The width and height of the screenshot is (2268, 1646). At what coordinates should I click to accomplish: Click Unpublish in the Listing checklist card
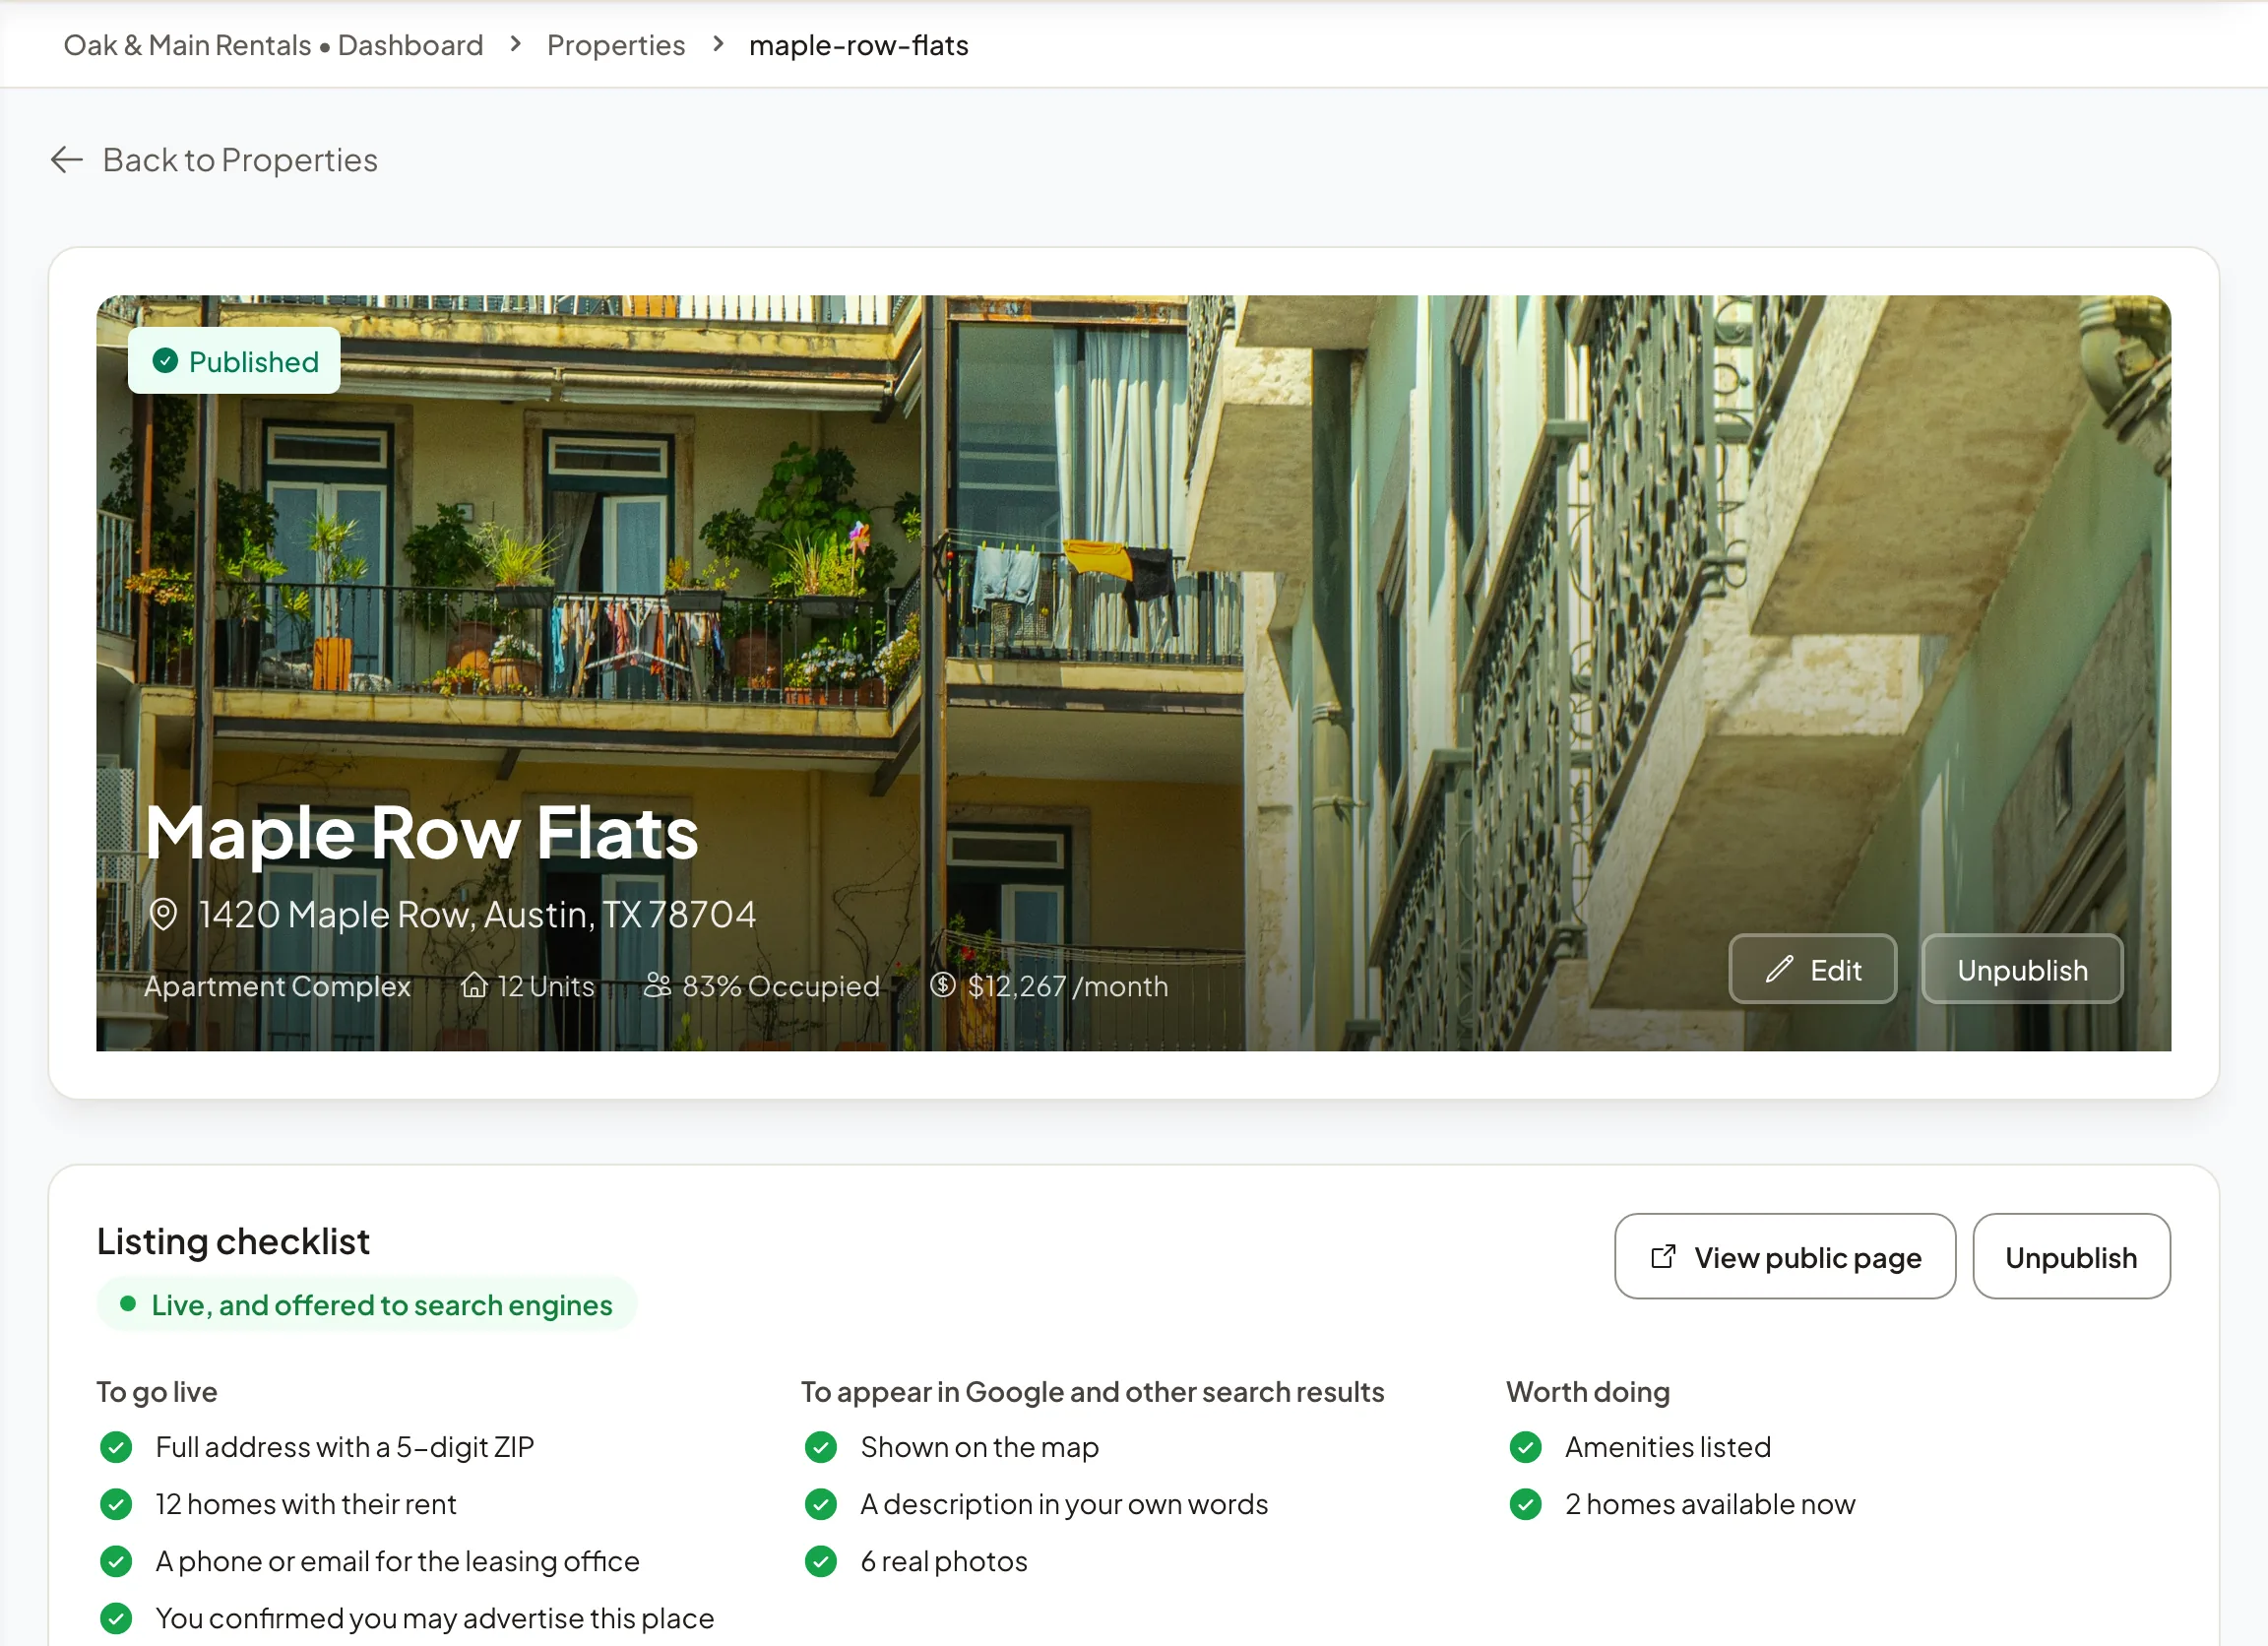[2071, 1257]
